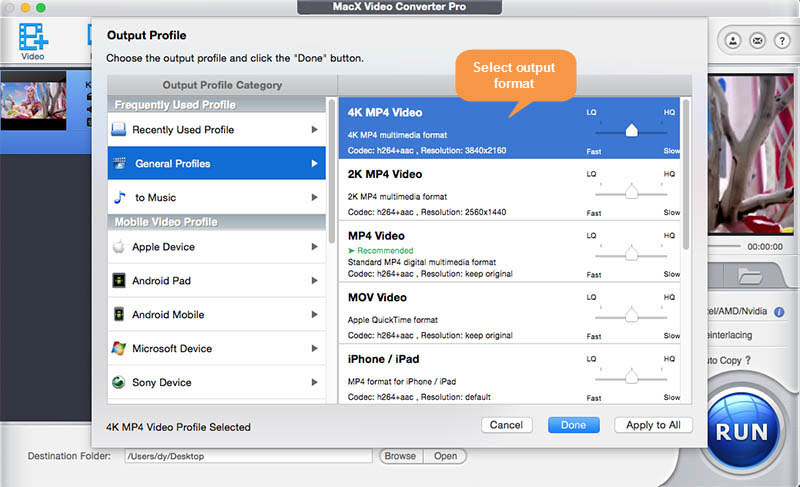Expand the Microsoft Device arrow
This screenshot has height=487, width=800.
[315, 348]
